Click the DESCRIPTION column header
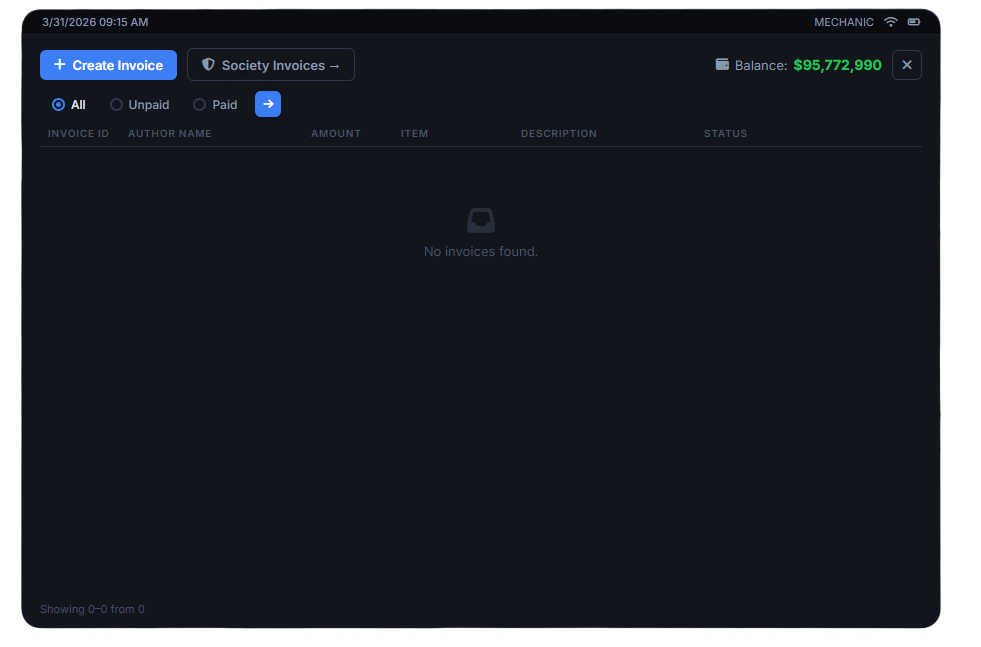The height and width of the screenshot is (647, 981). click(559, 133)
